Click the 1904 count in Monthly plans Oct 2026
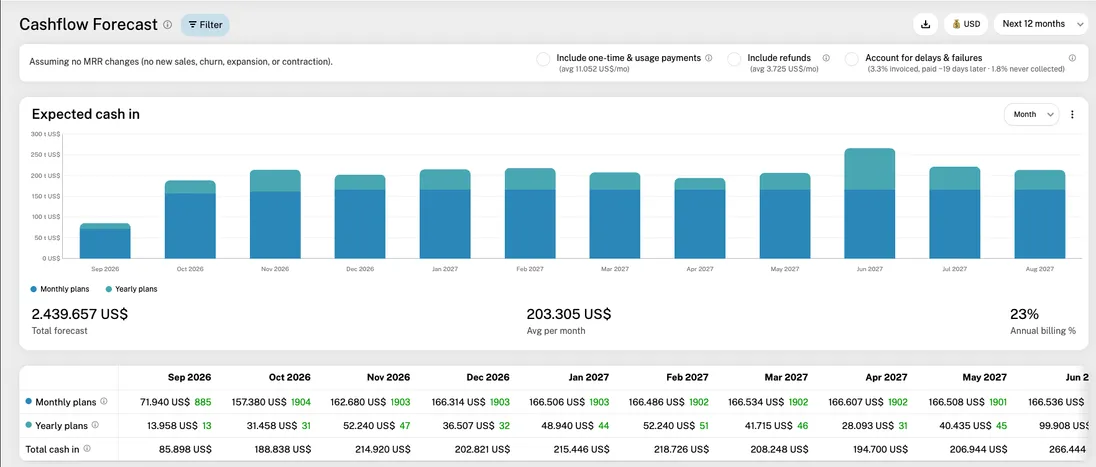Viewport: 1096px width, 467px height. pos(301,402)
